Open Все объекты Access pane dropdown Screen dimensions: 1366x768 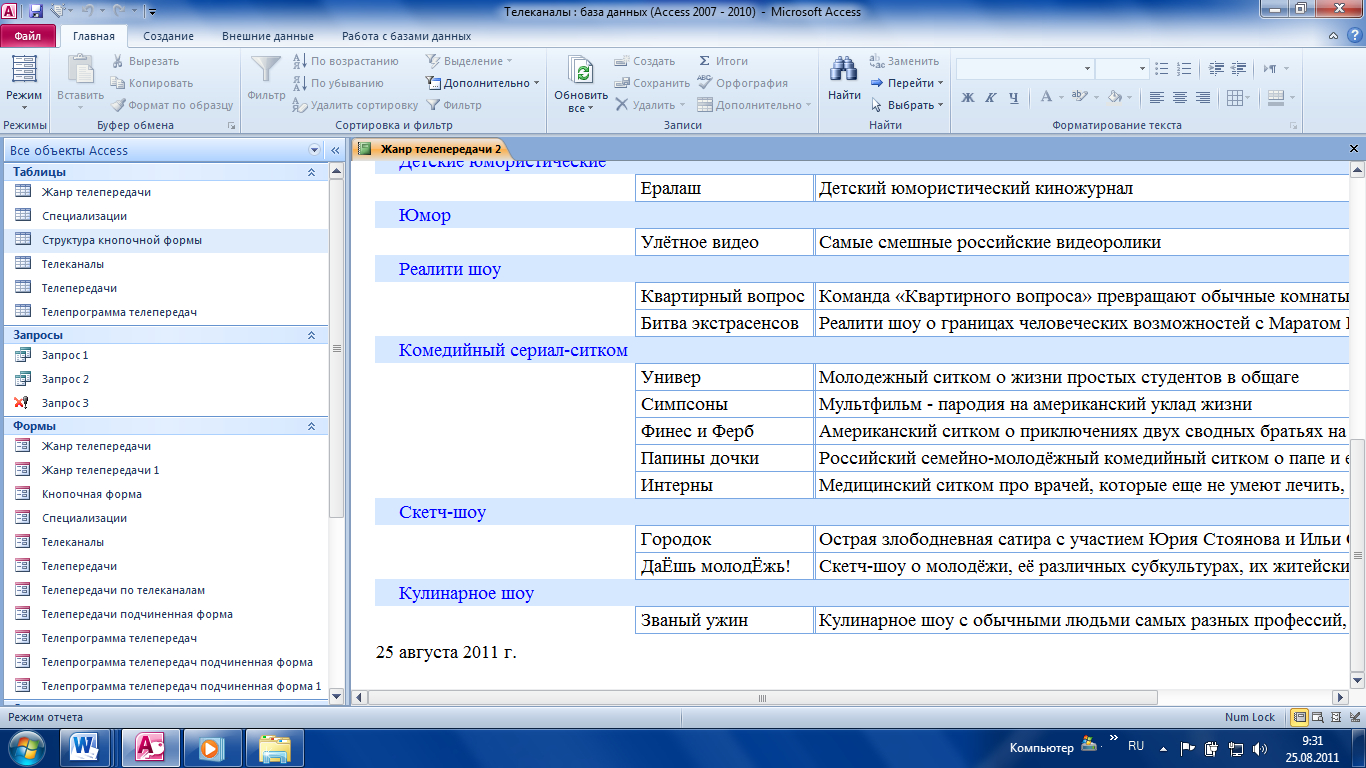(313, 151)
